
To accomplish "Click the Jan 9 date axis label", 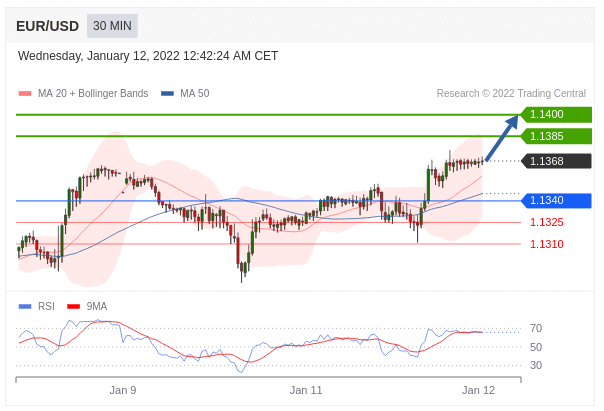I will [123, 391].
